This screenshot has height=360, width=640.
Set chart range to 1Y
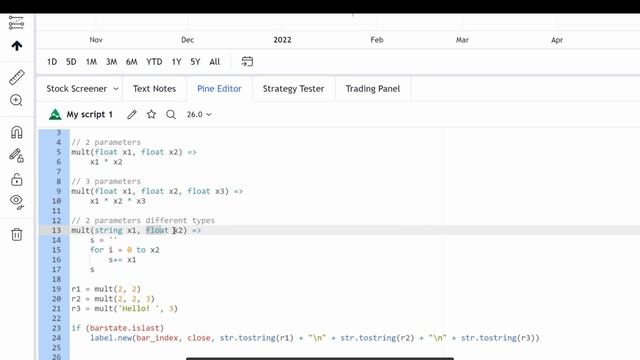(176, 62)
